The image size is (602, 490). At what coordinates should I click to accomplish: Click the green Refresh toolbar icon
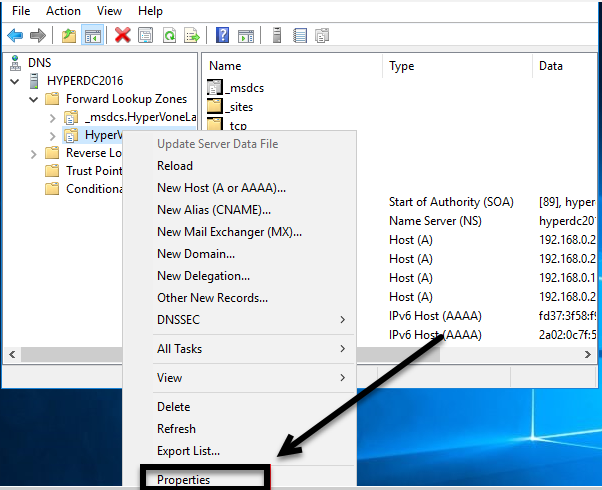click(x=169, y=35)
